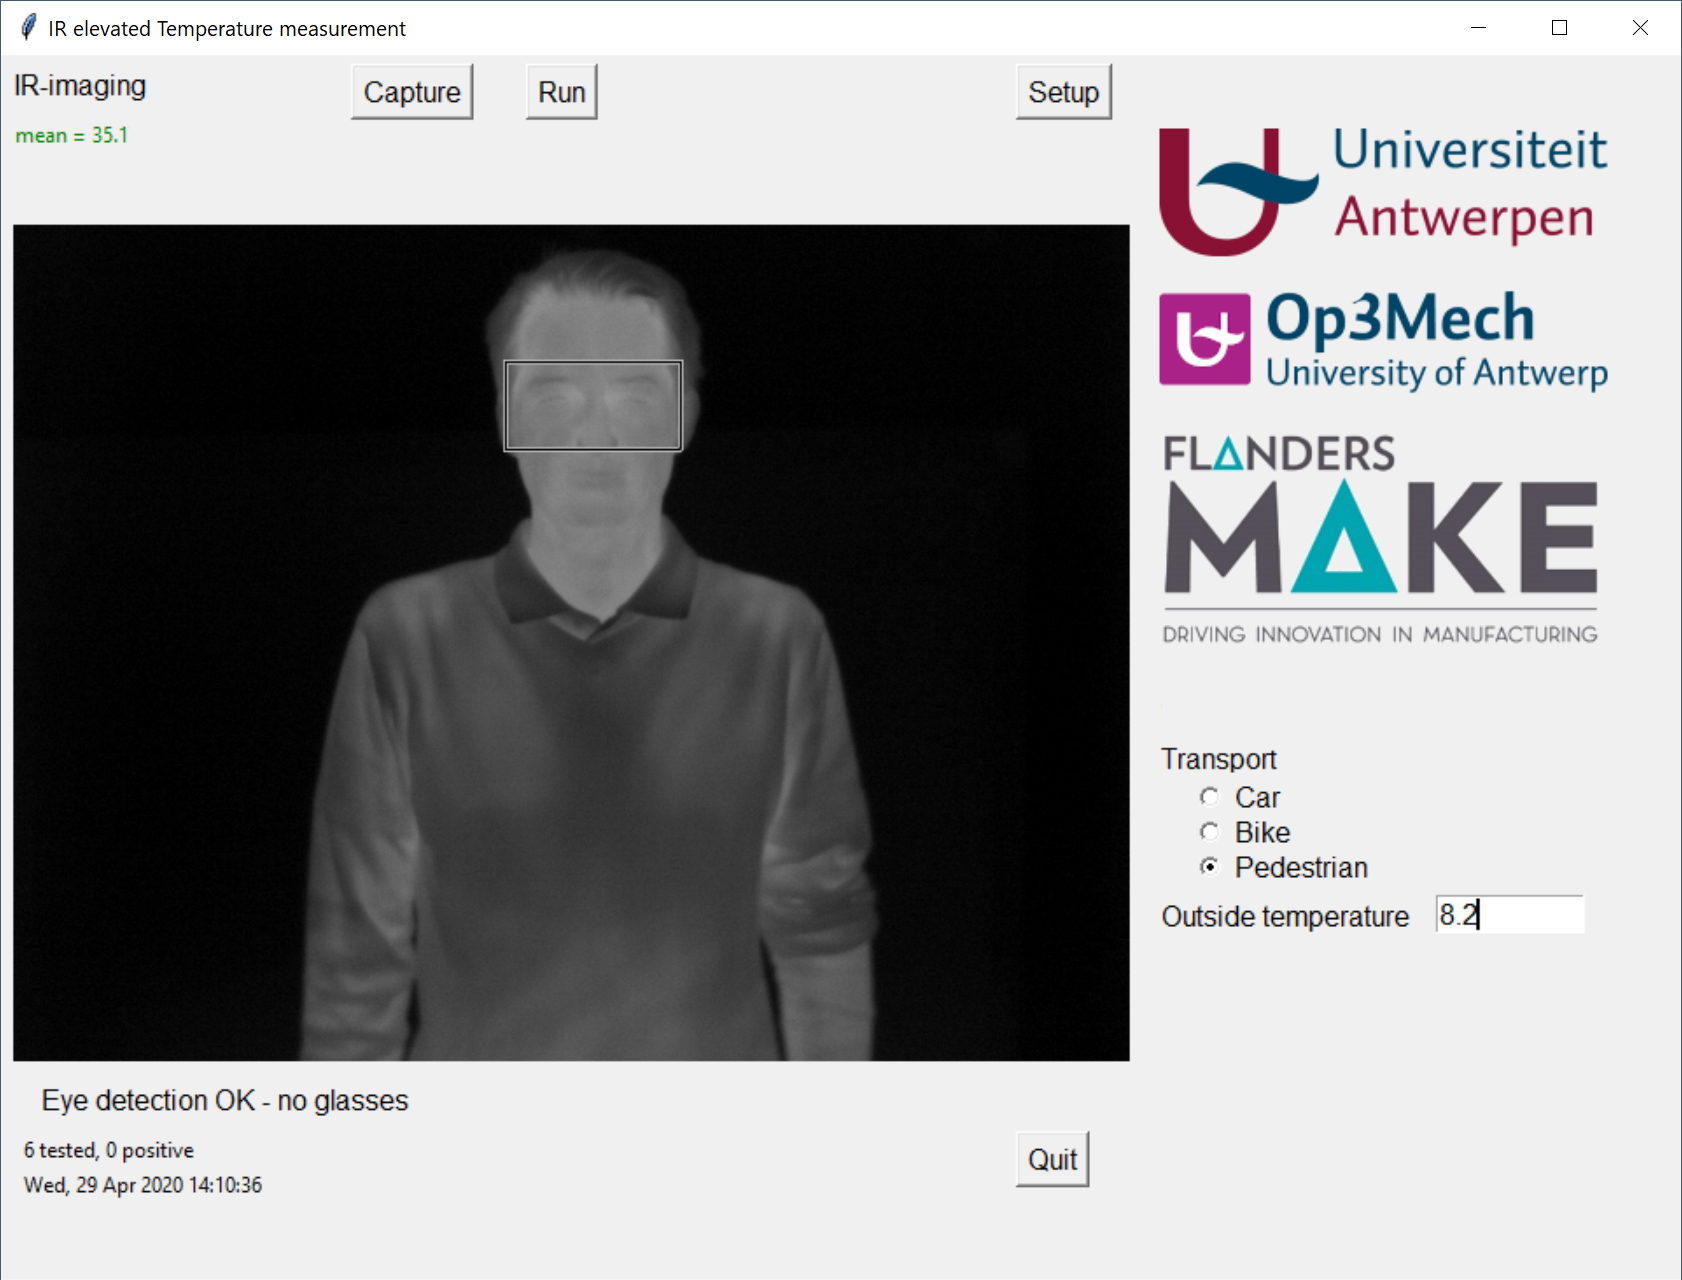1682x1280 pixels.
Task: Open the Setup dialog
Action: [x=1063, y=92]
